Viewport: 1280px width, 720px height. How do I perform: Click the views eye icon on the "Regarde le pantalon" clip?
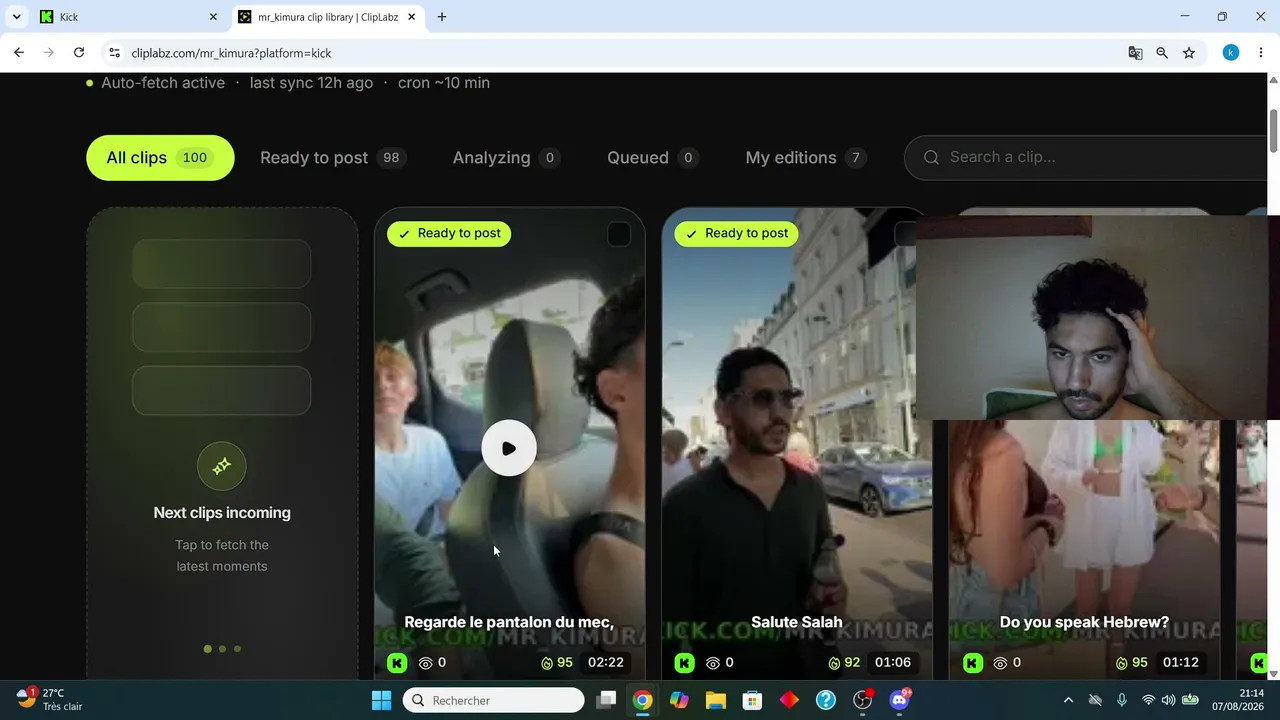(x=425, y=663)
